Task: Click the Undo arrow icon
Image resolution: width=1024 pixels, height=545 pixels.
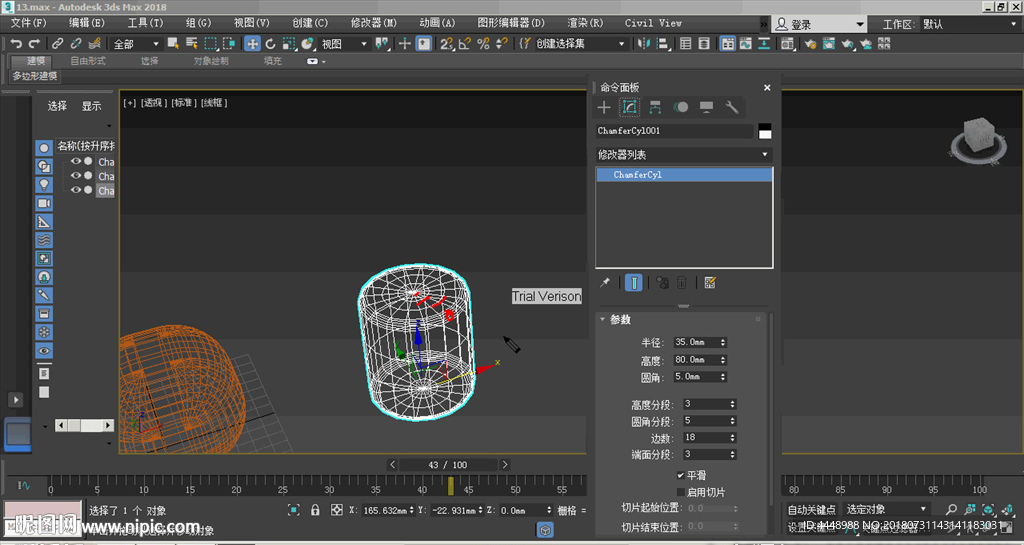Action: click(x=16, y=44)
